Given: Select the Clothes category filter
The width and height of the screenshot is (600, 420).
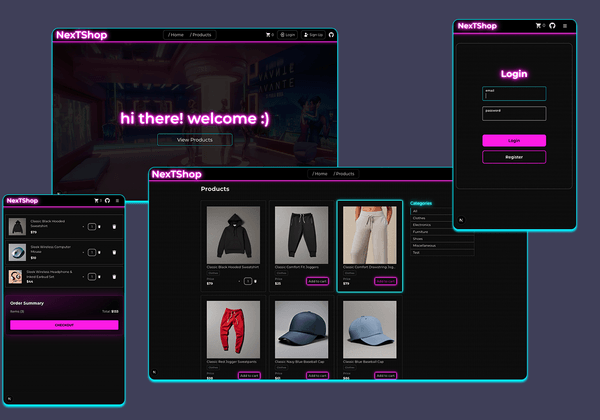Looking at the screenshot, I should tap(420, 218).
